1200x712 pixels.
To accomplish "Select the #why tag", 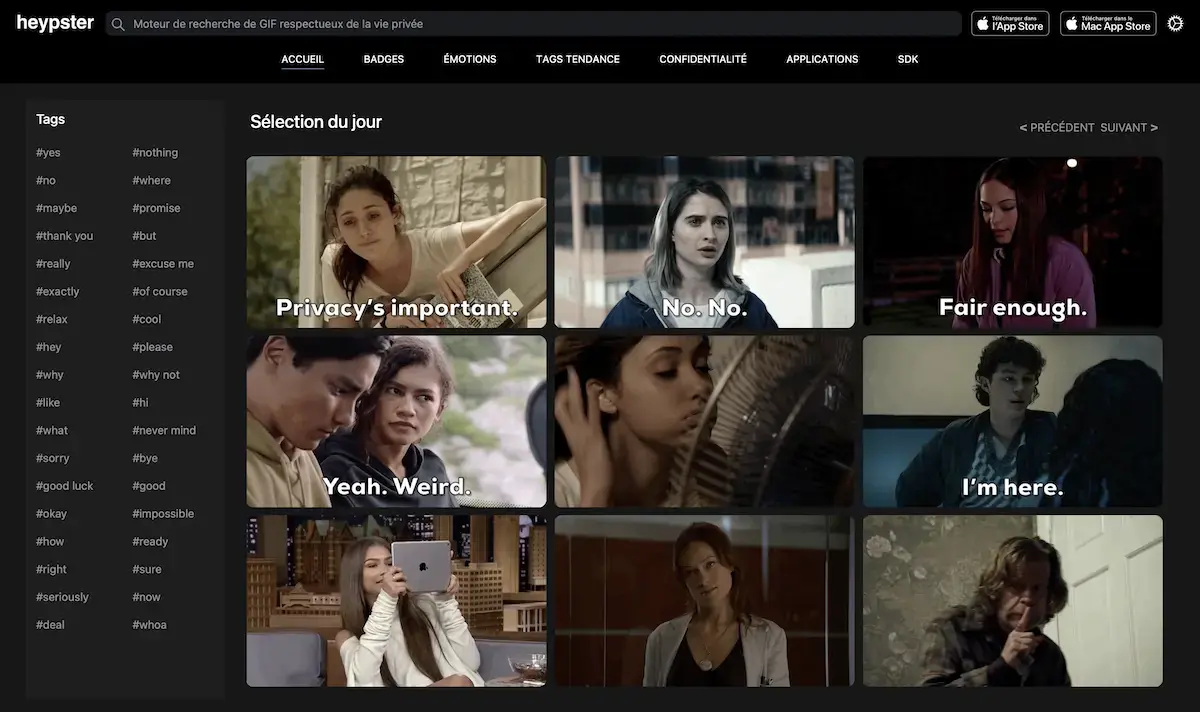I will pyautogui.click(x=49, y=375).
